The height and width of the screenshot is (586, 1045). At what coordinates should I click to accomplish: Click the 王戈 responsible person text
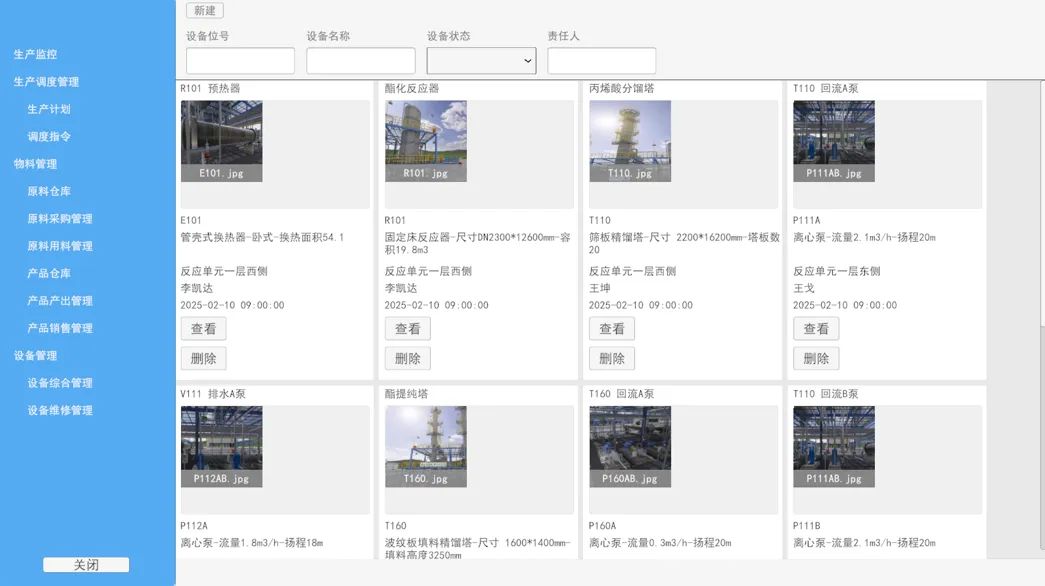[803, 288]
